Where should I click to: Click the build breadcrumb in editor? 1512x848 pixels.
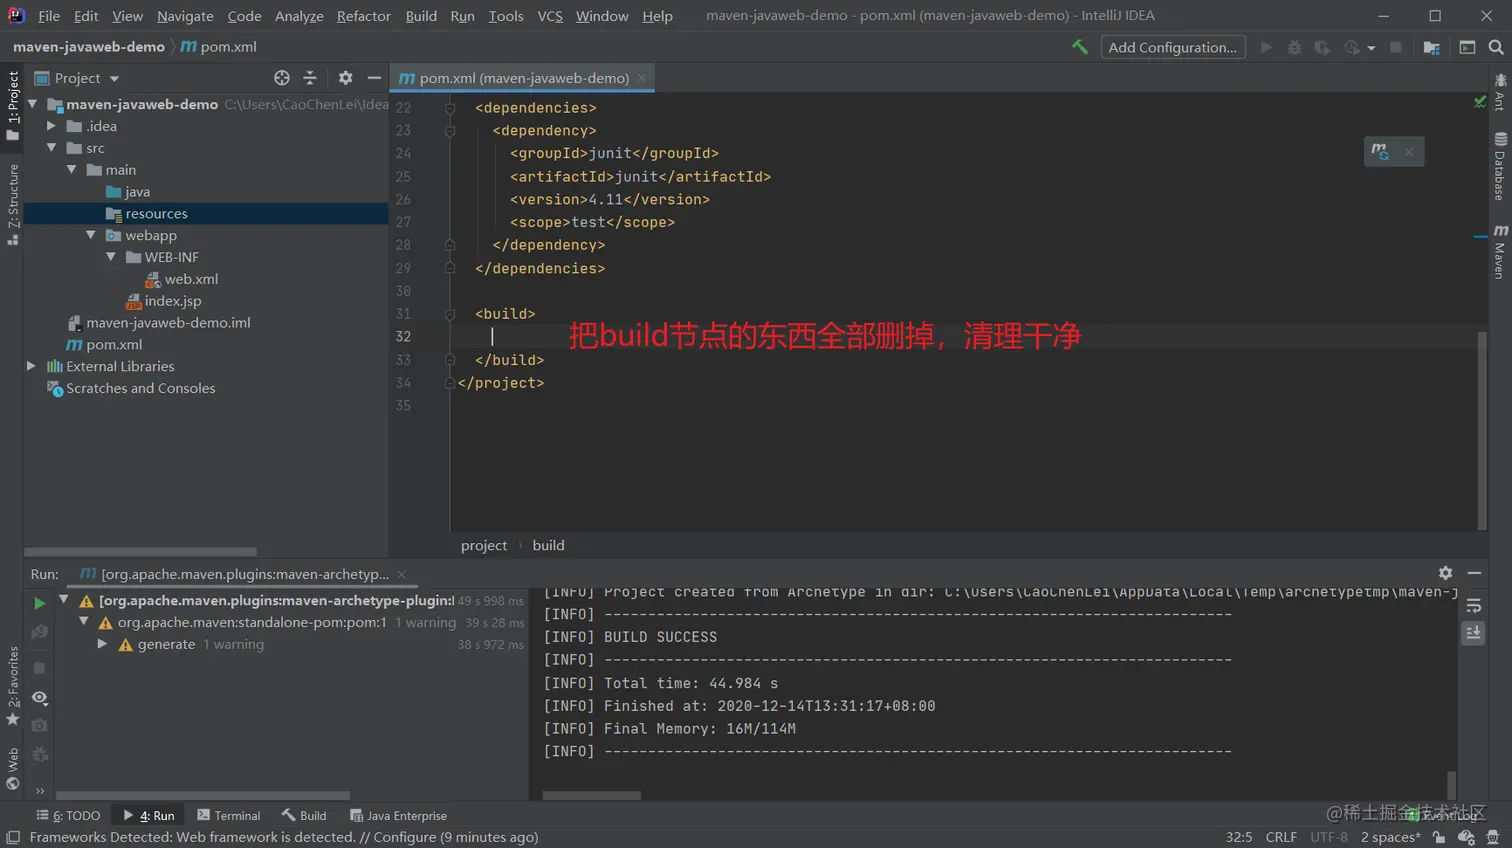point(548,545)
